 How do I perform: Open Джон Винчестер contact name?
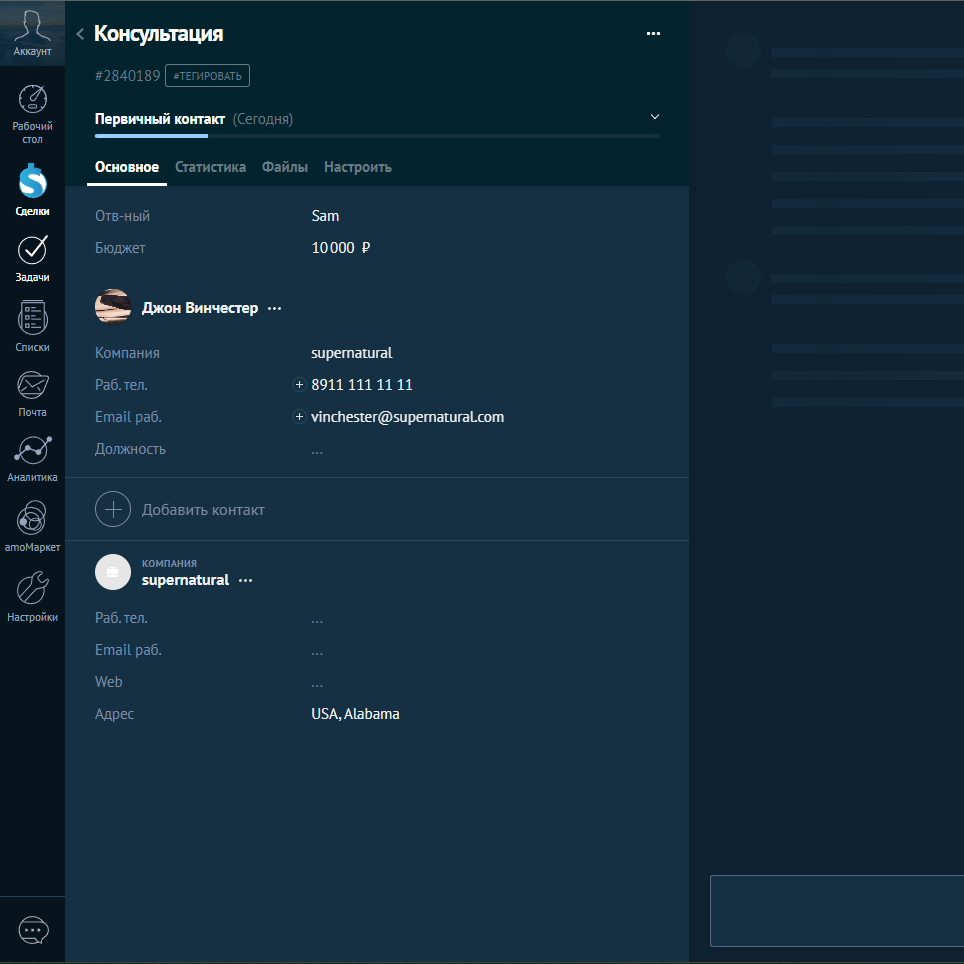200,308
